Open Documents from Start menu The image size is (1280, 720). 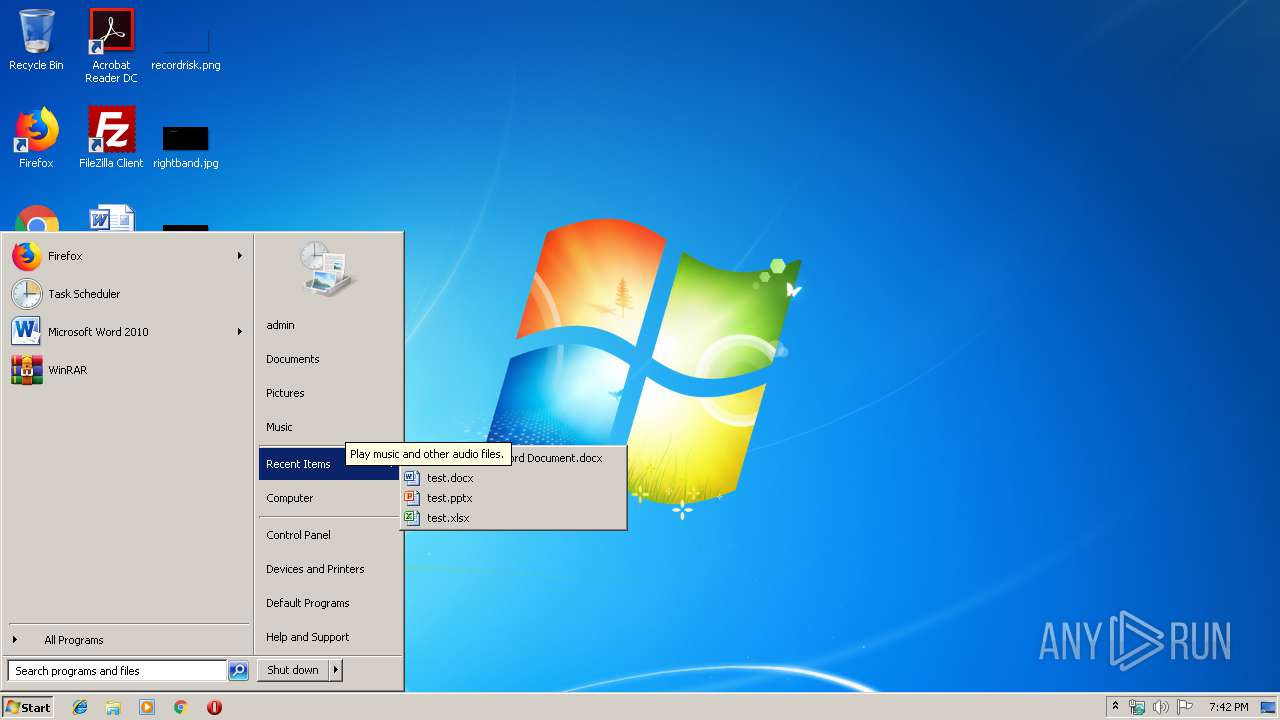coord(329,359)
